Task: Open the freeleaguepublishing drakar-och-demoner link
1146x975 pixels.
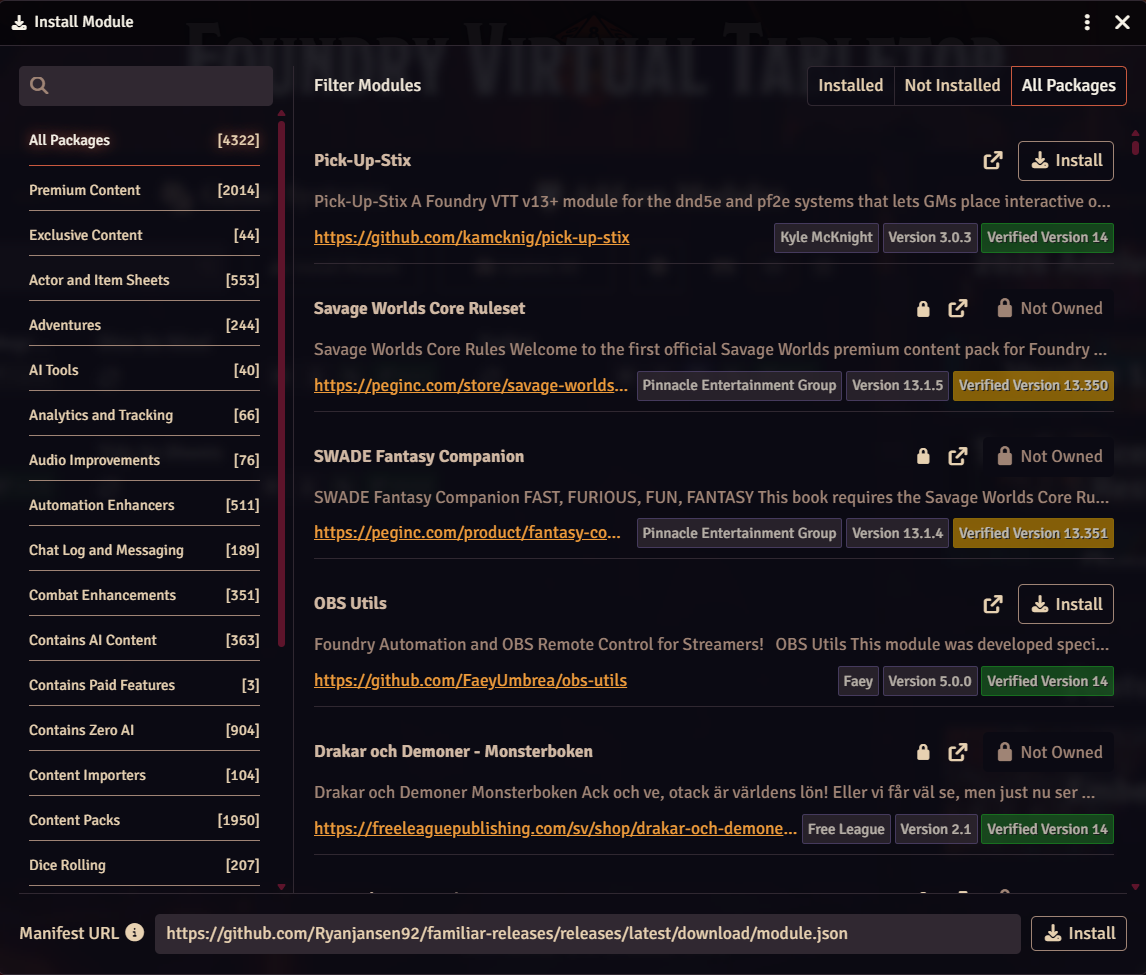Action: click(555, 828)
